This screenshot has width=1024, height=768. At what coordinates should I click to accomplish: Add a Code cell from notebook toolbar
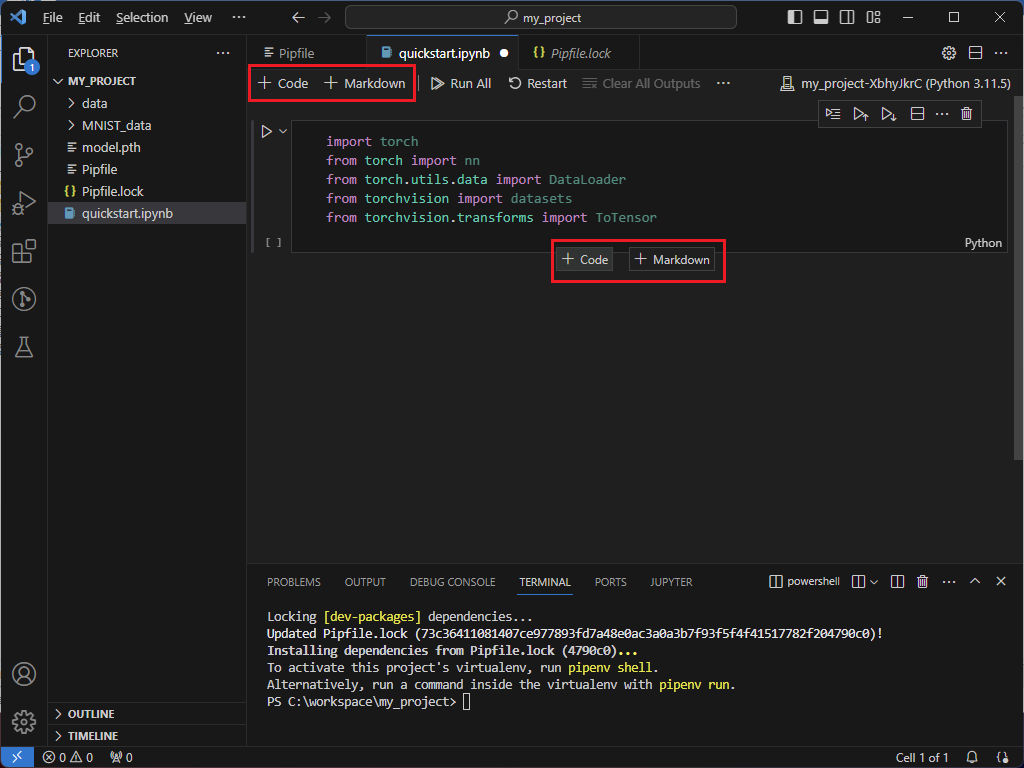coord(283,84)
